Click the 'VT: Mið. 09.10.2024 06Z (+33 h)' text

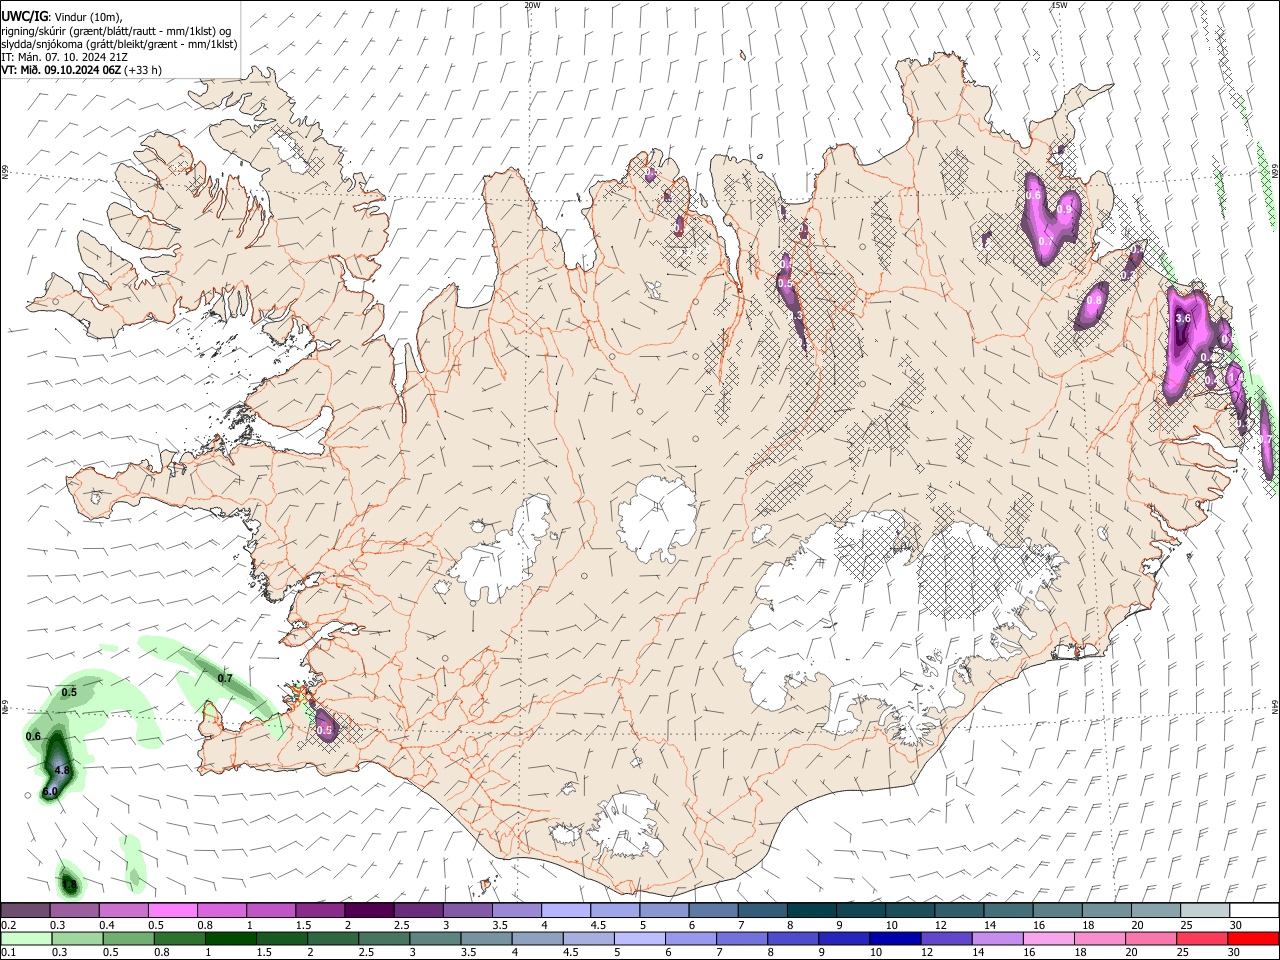[x=81, y=70]
